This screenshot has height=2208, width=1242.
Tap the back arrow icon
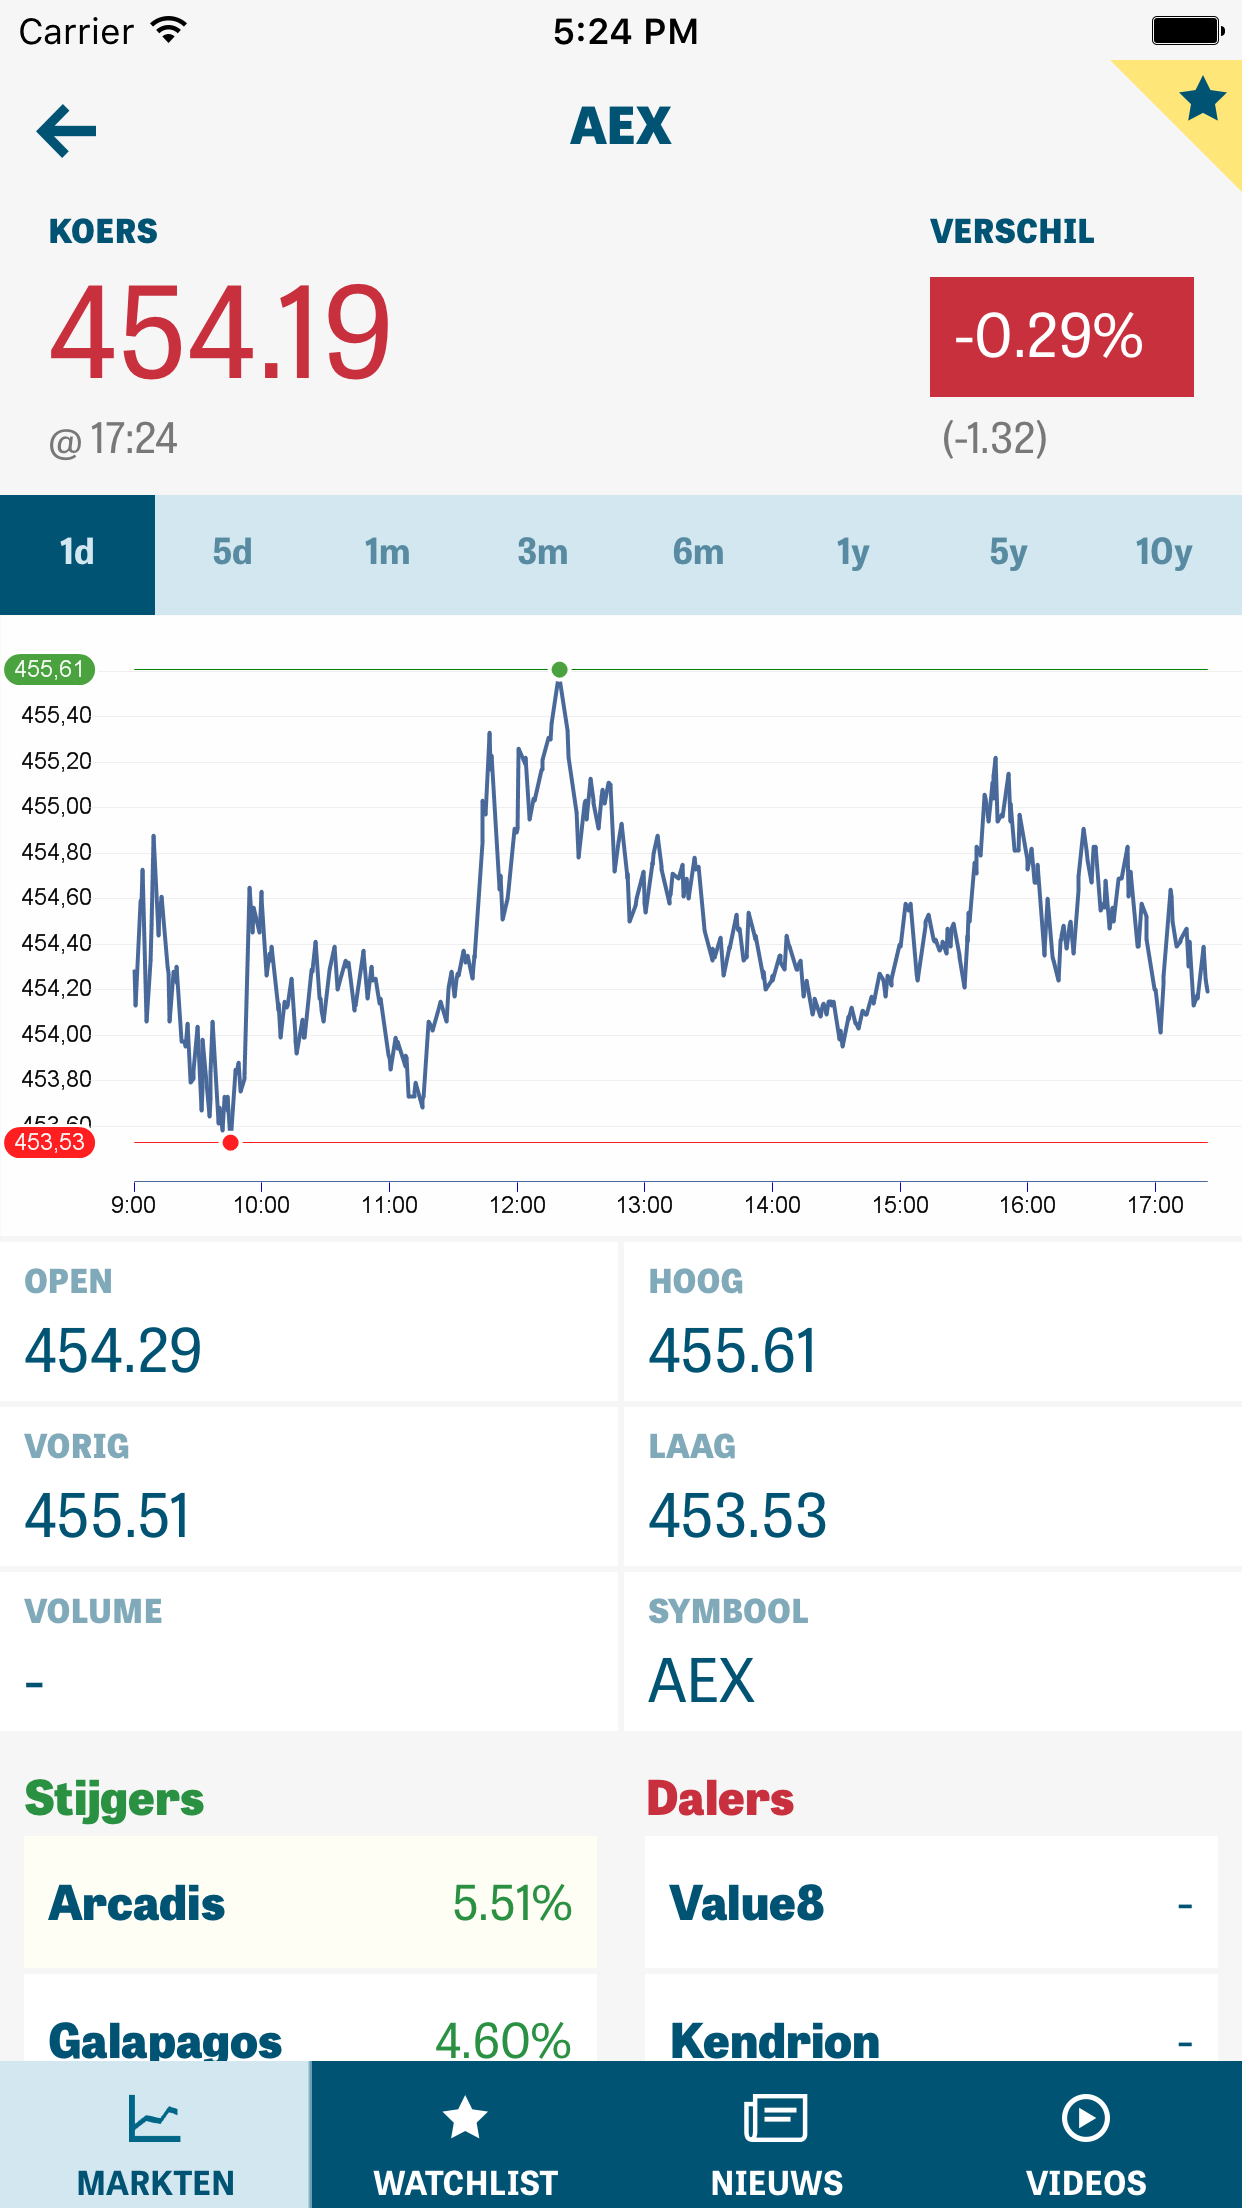tap(66, 130)
